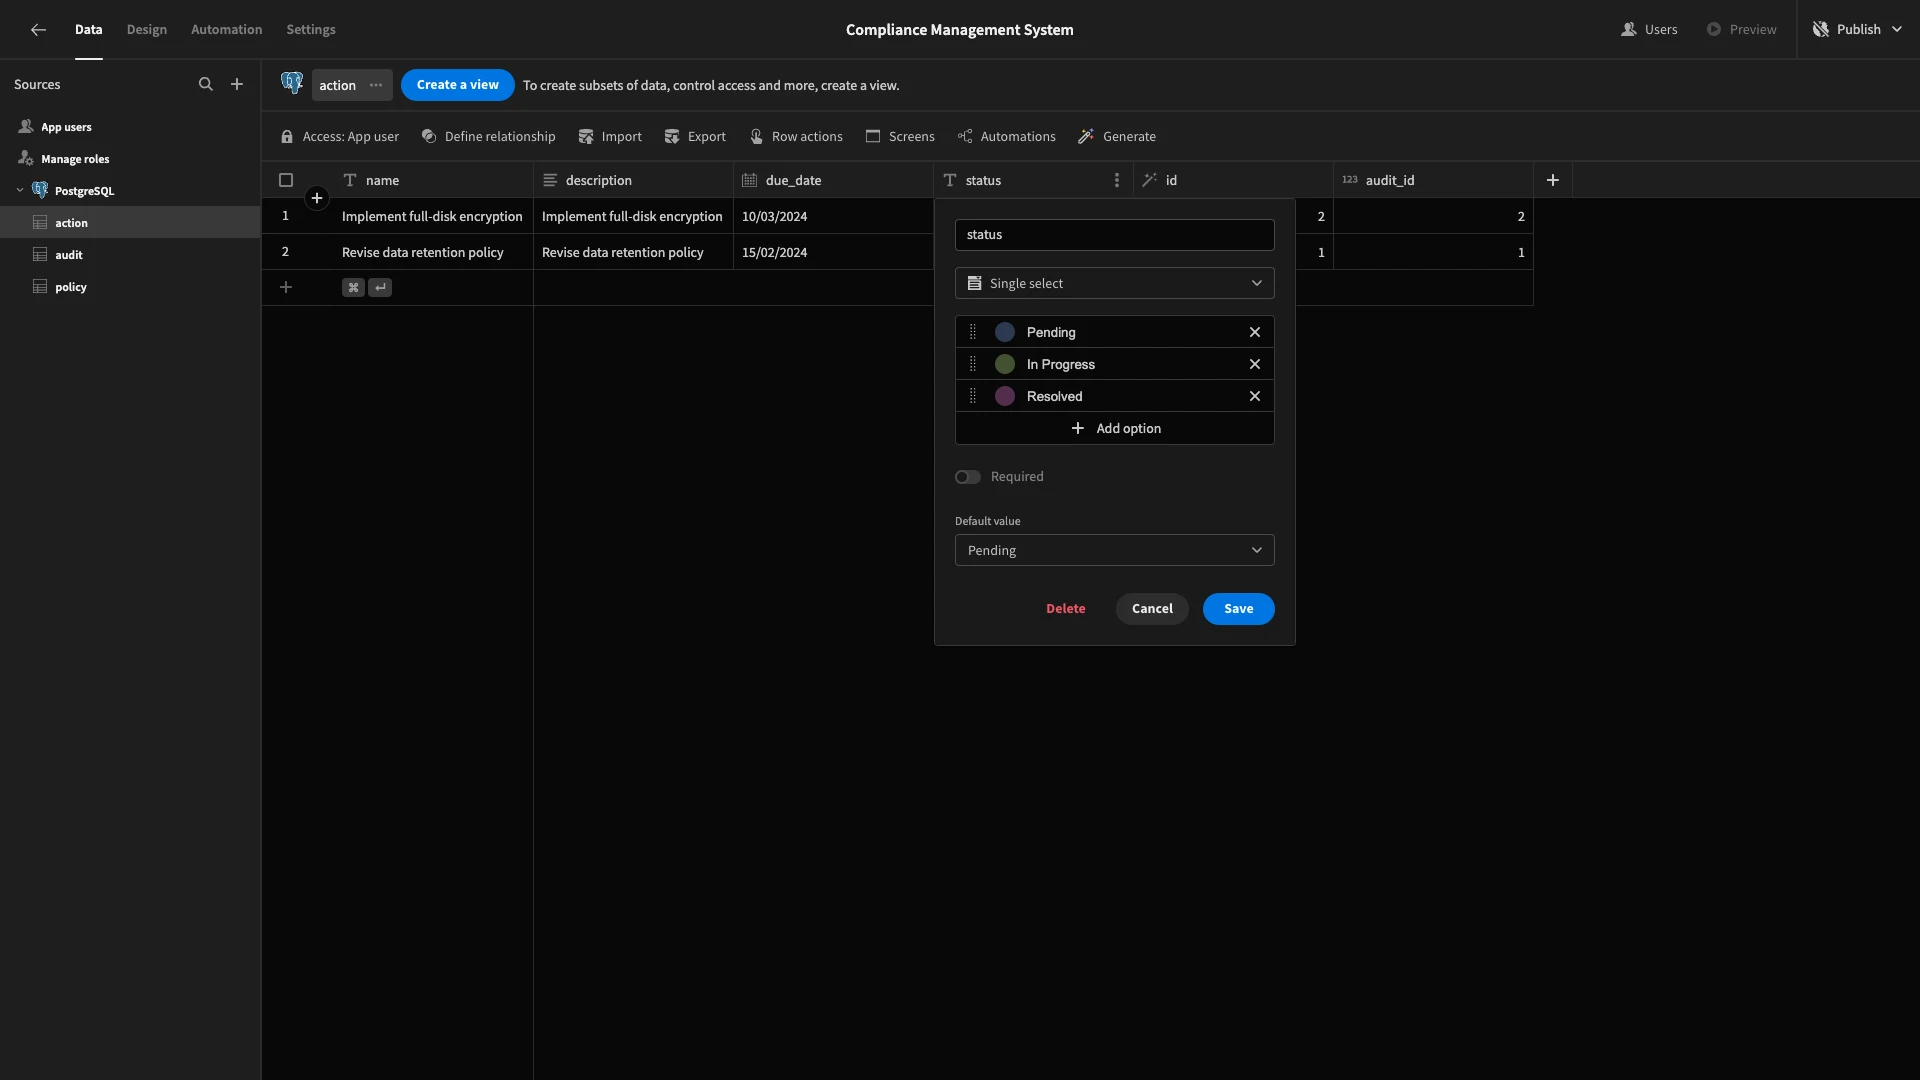Change the Resolved option color
This screenshot has height=1080, width=1920.
coord(1005,397)
